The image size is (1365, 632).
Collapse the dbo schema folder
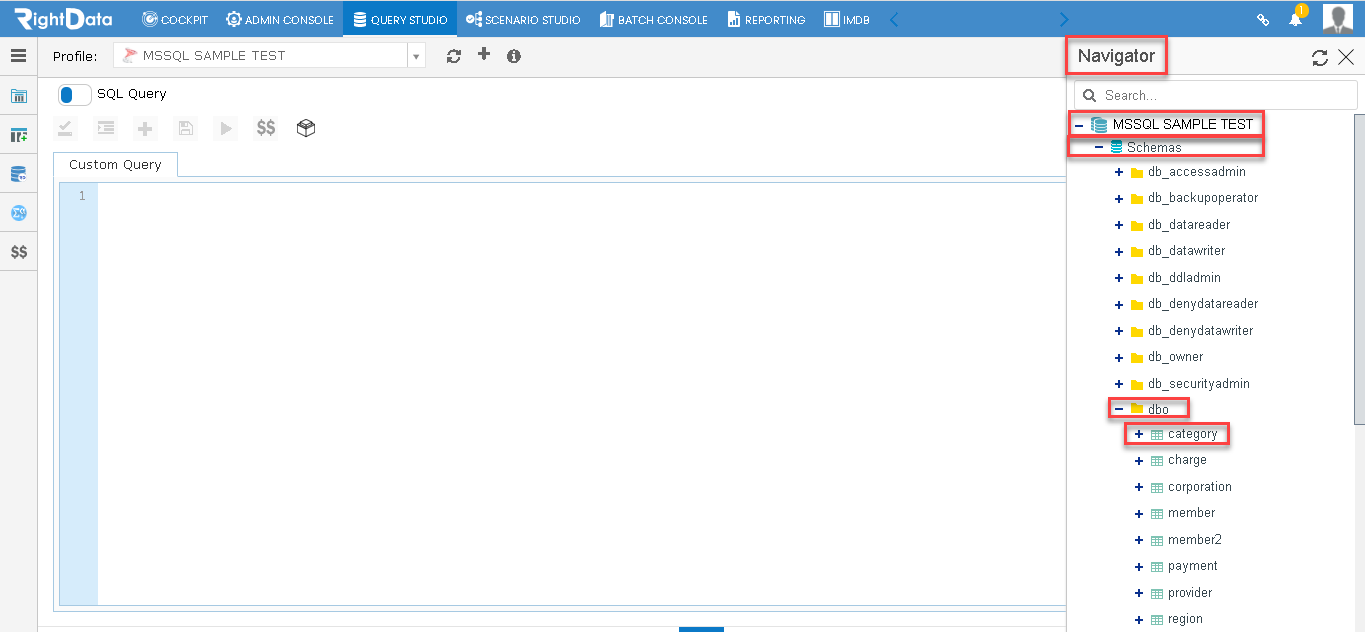1119,409
